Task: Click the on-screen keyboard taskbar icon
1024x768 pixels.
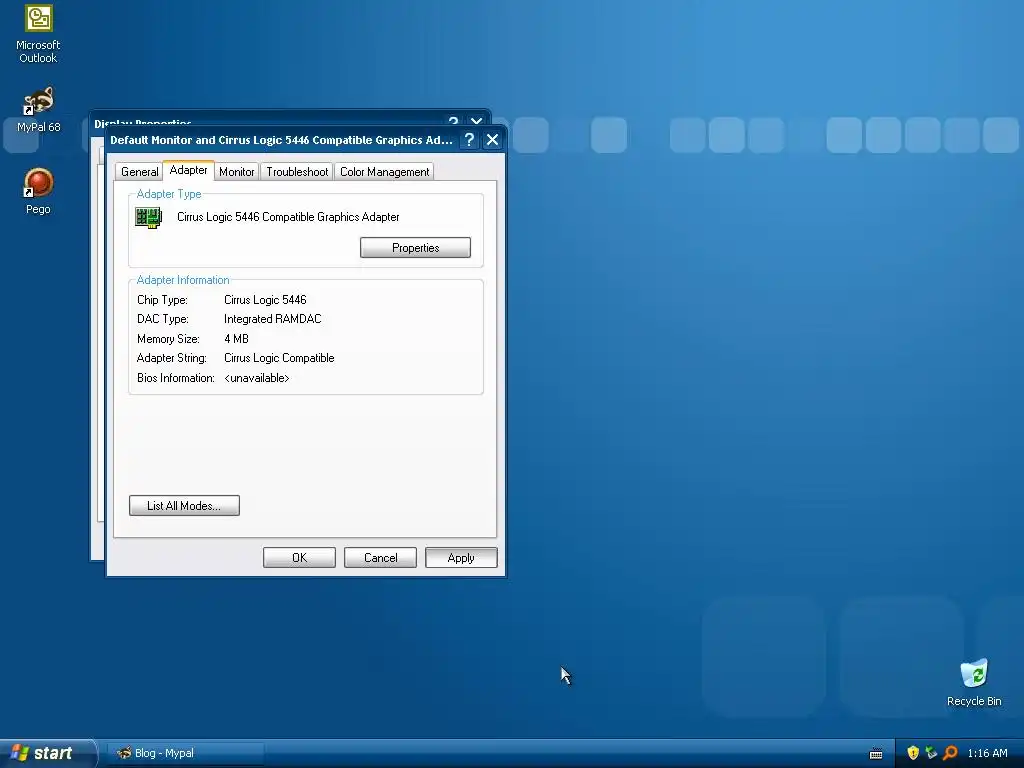Action: [x=876, y=754]
